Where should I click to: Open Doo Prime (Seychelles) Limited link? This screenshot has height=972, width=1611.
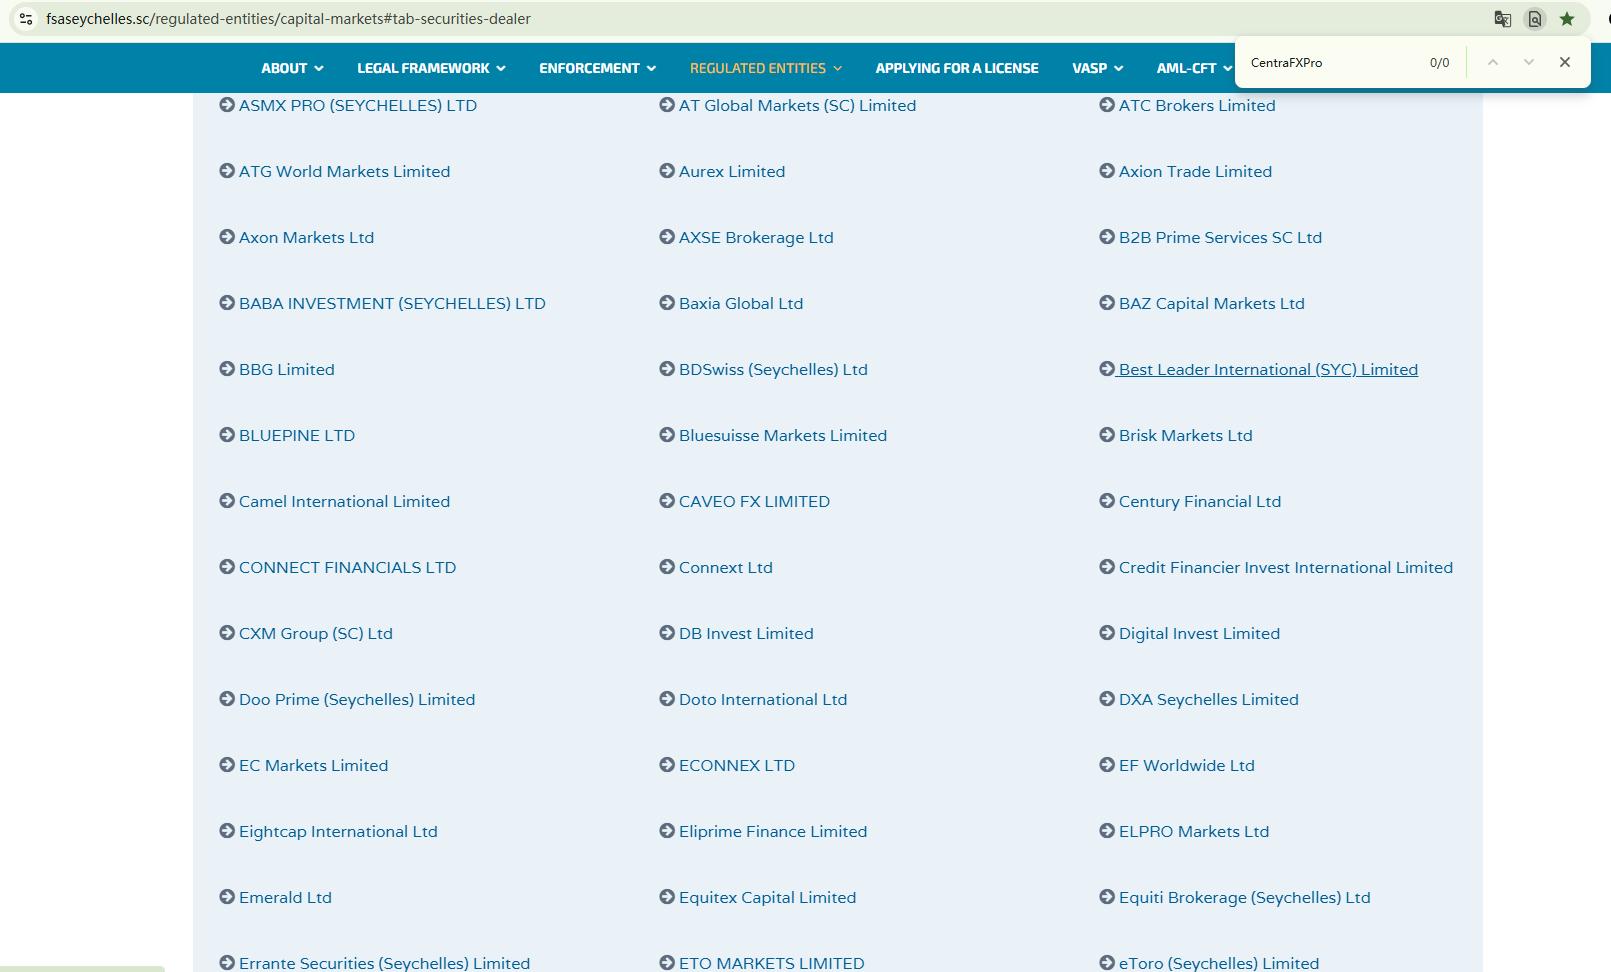[x=356, y=699]
